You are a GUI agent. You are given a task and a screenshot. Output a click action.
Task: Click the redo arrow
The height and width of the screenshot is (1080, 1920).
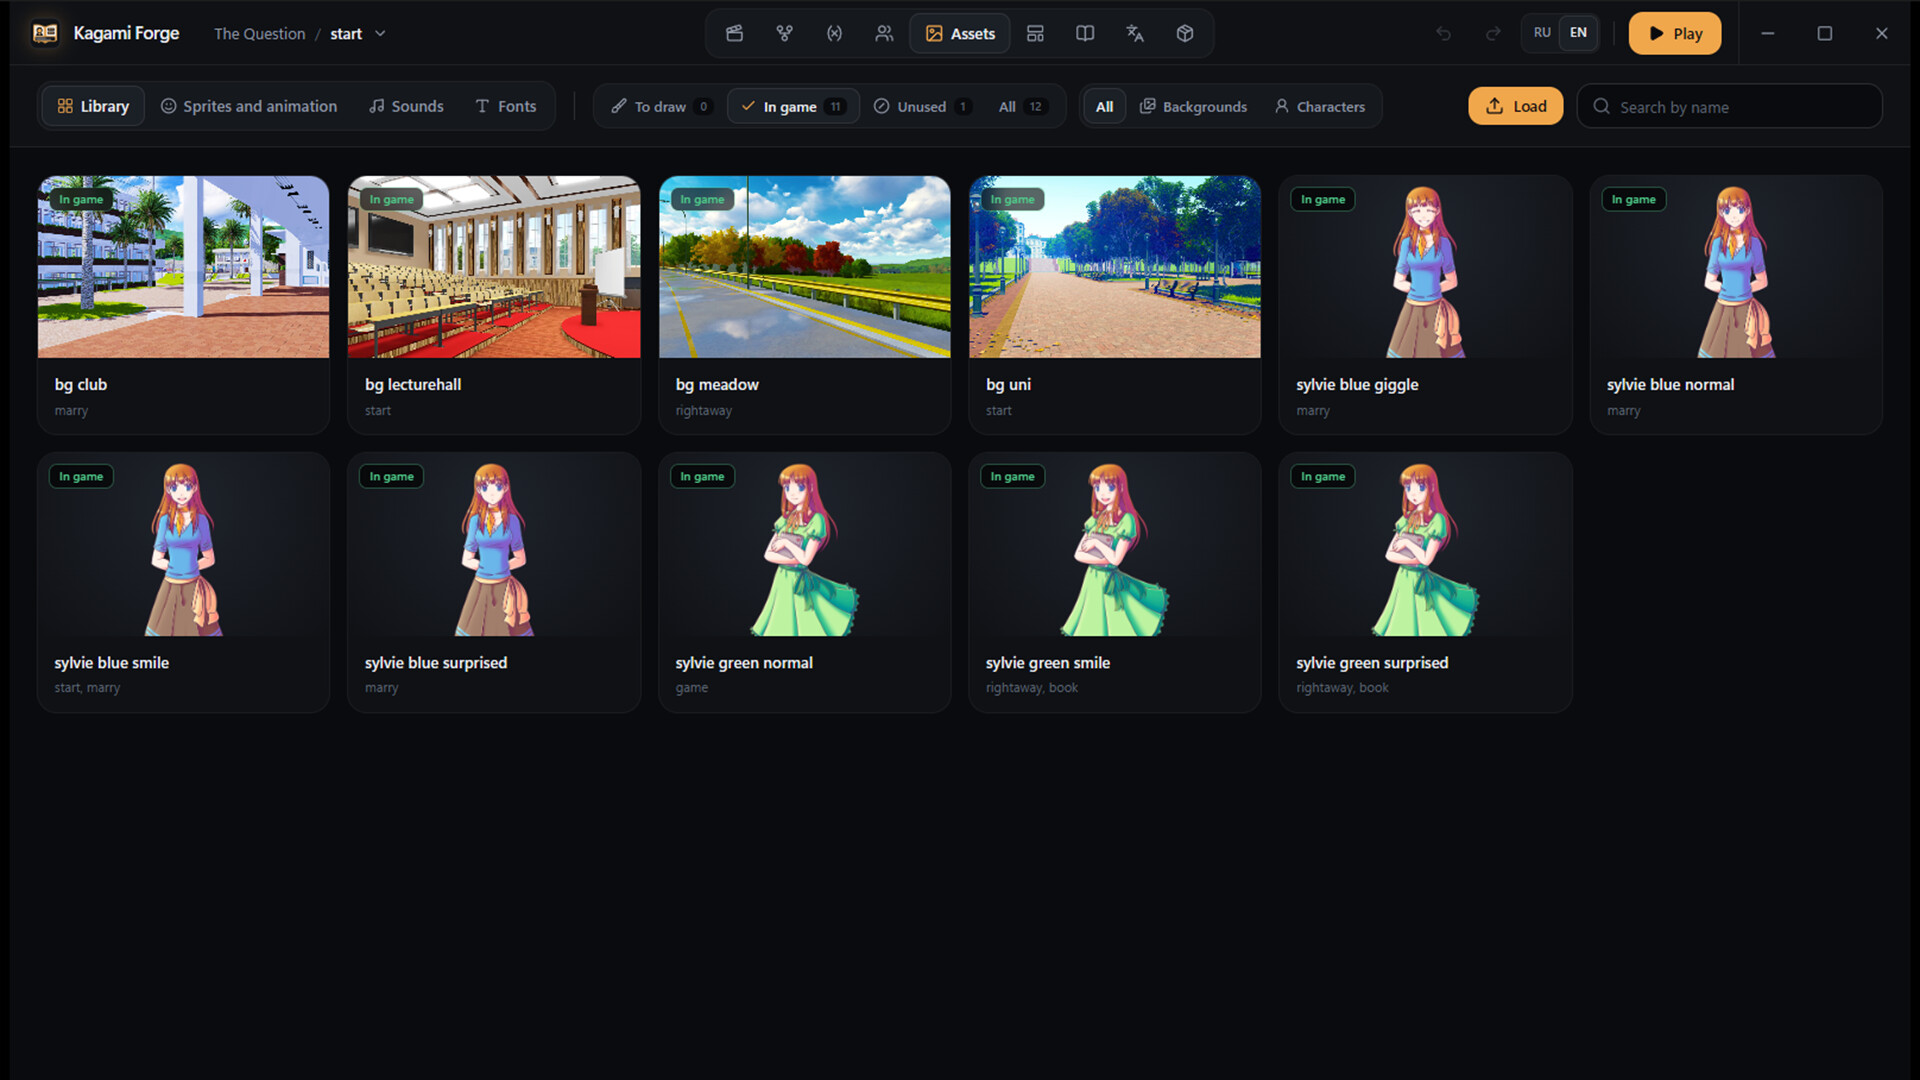coord(1493,33)
